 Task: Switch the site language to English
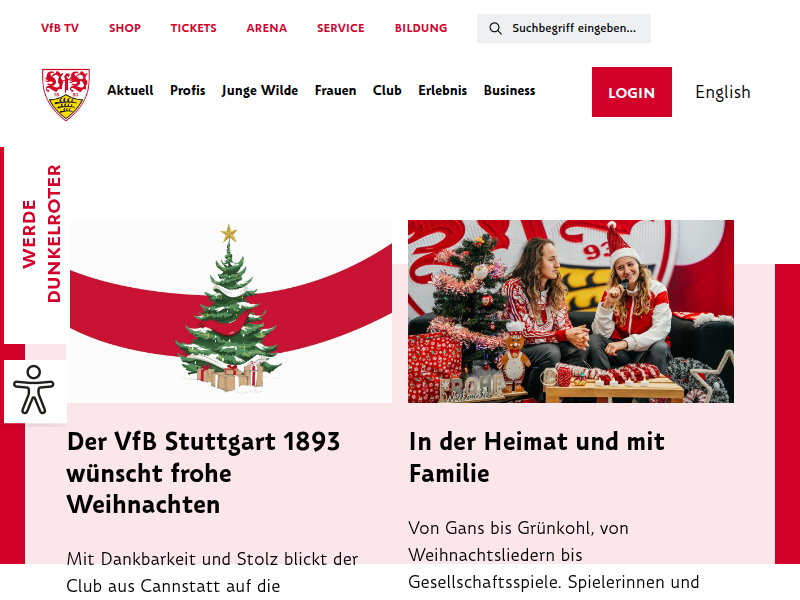pyautogui.click(x=723, y=92)
